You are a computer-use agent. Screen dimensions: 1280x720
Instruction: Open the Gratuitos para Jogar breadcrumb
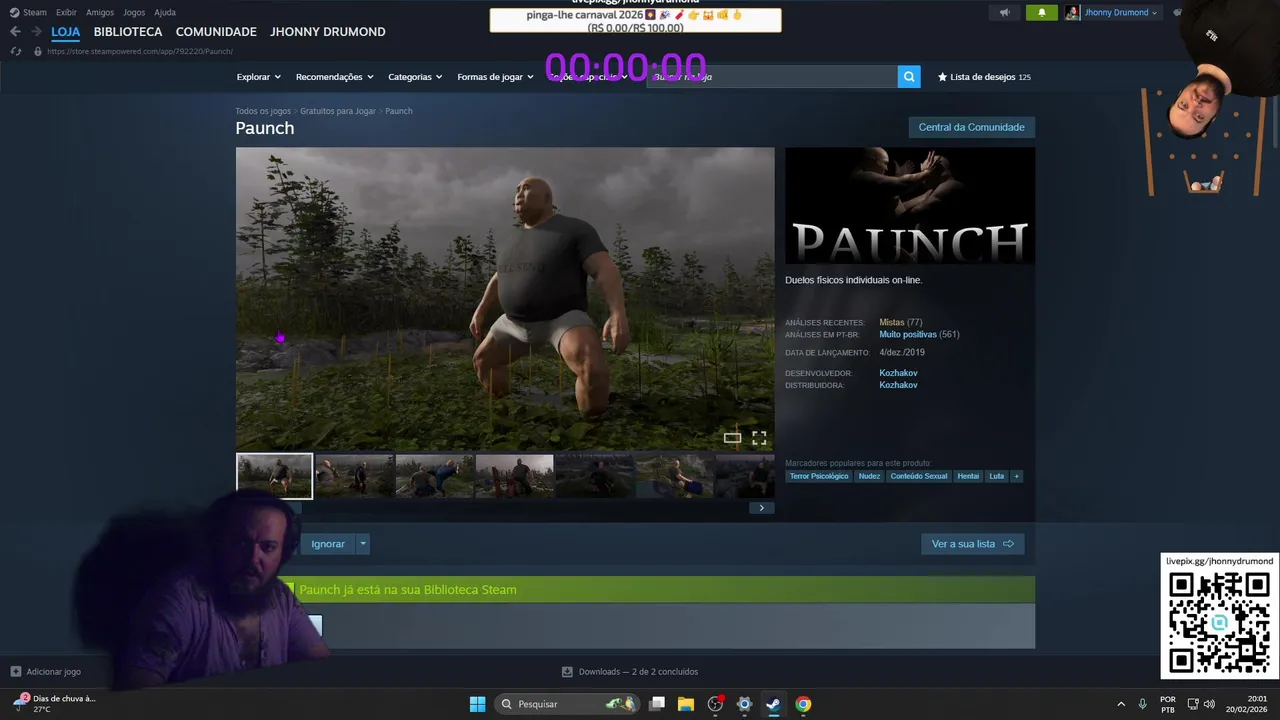click(x=338, y=111)
